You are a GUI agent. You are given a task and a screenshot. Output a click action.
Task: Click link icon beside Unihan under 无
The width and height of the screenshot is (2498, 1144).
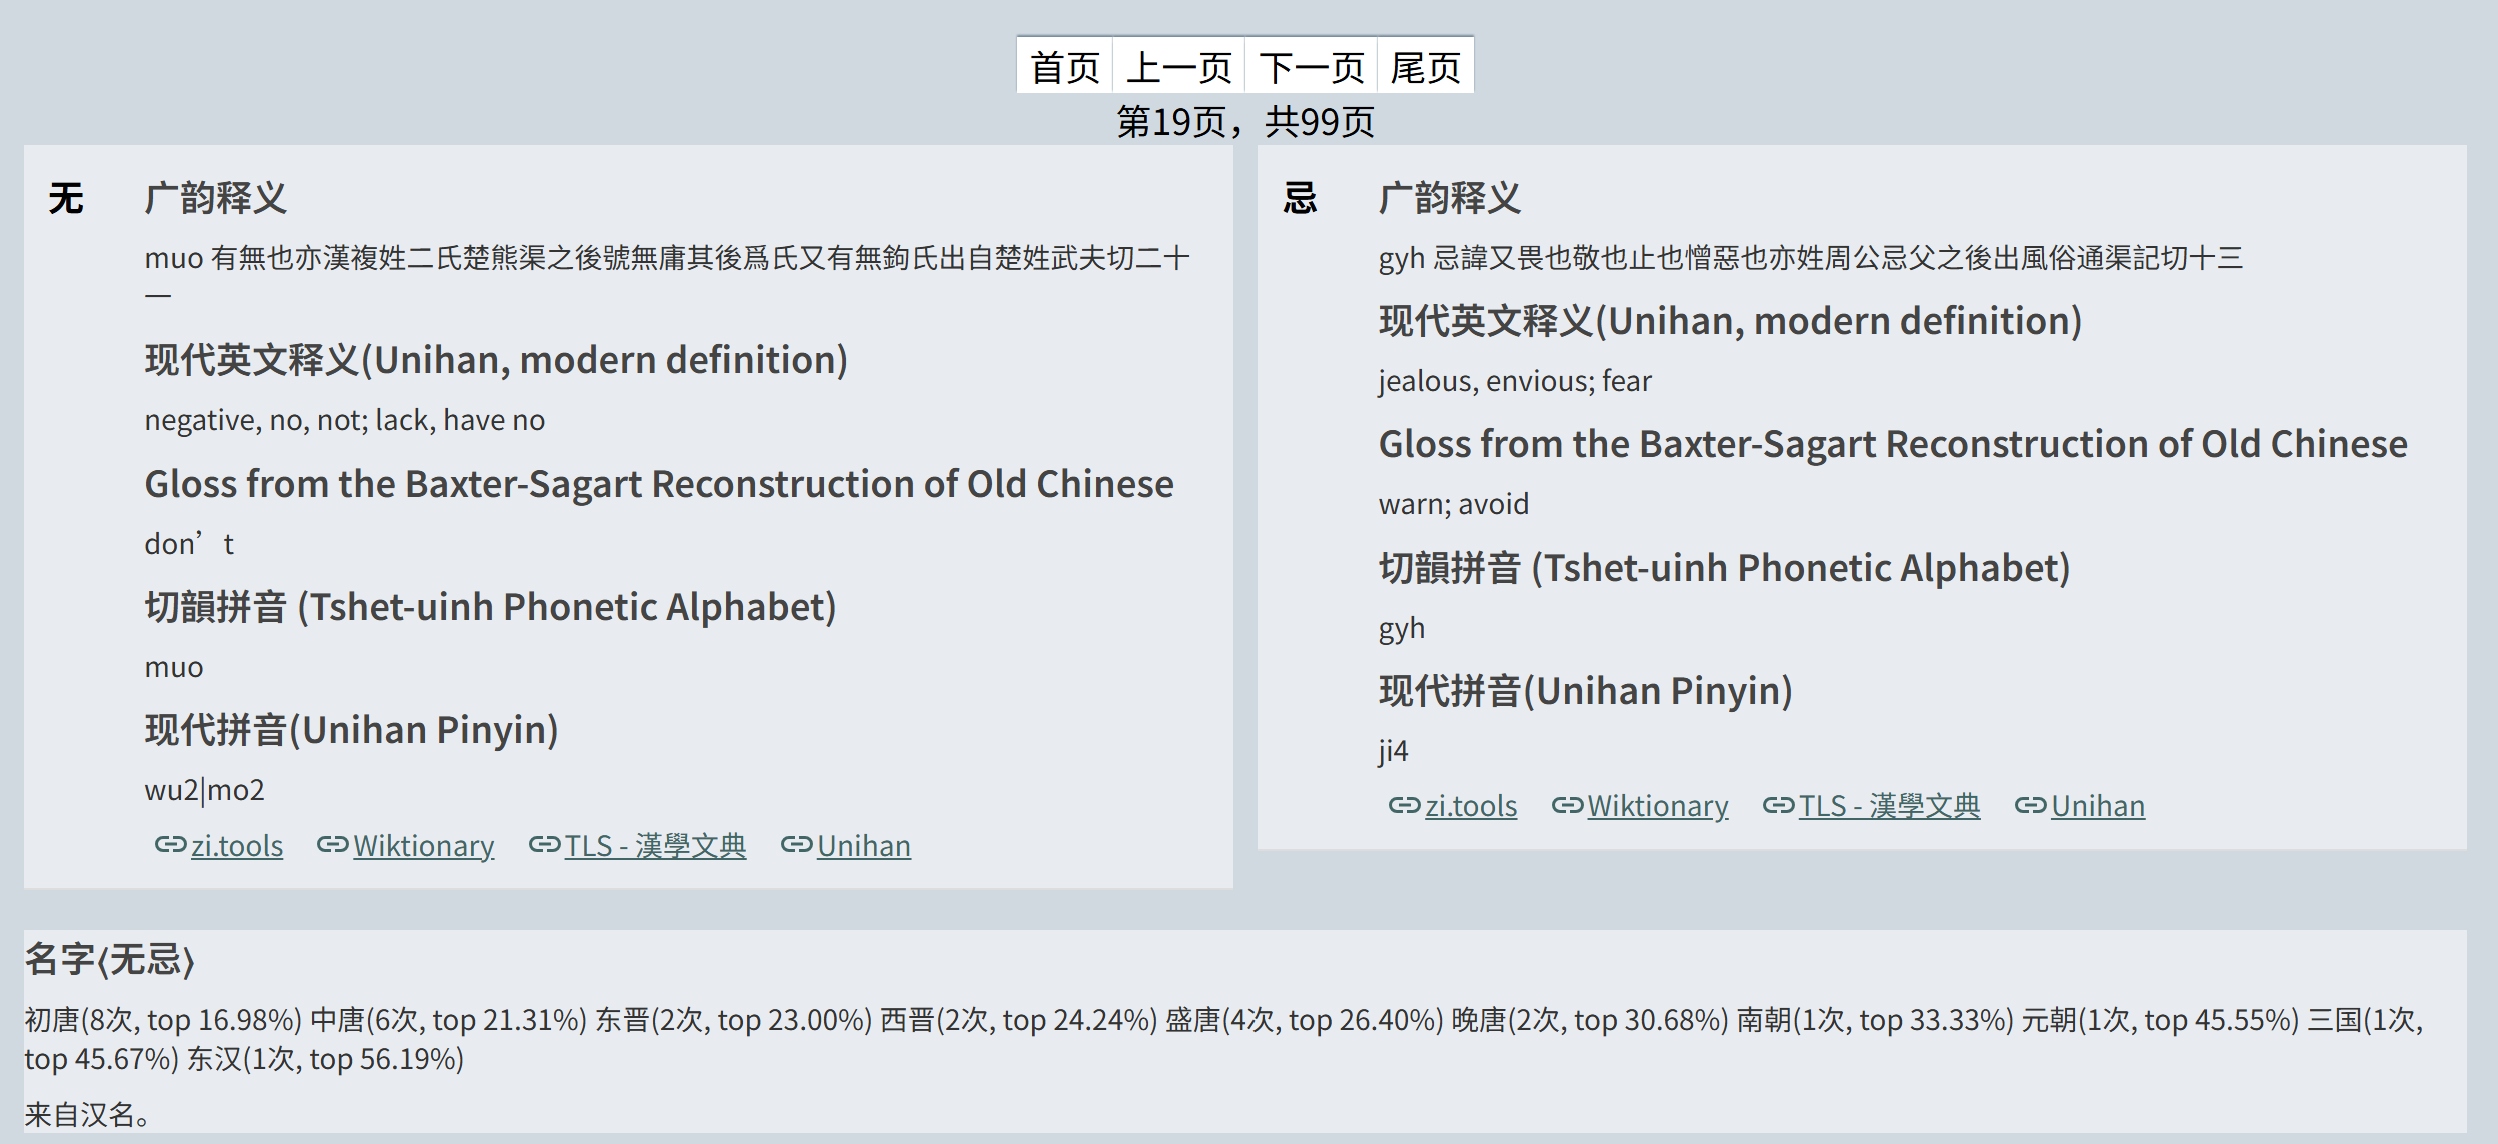[797, 845]
